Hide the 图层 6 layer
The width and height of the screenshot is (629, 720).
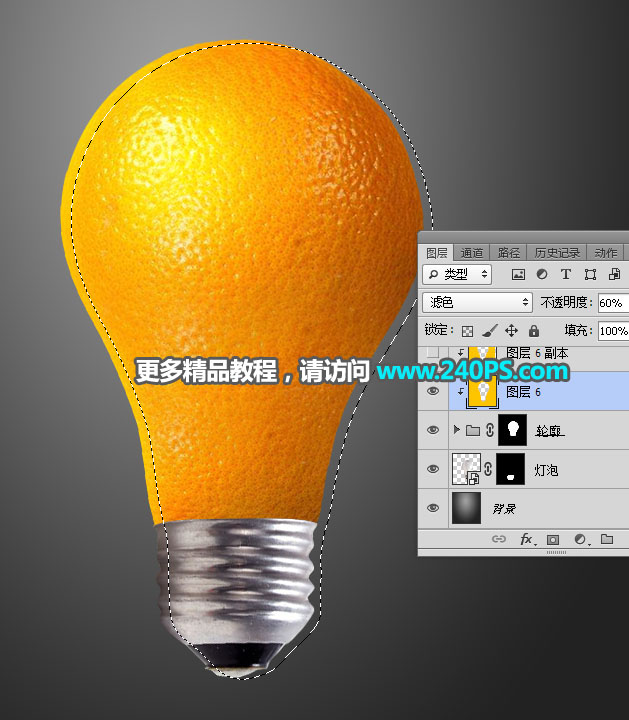(432, 391)
